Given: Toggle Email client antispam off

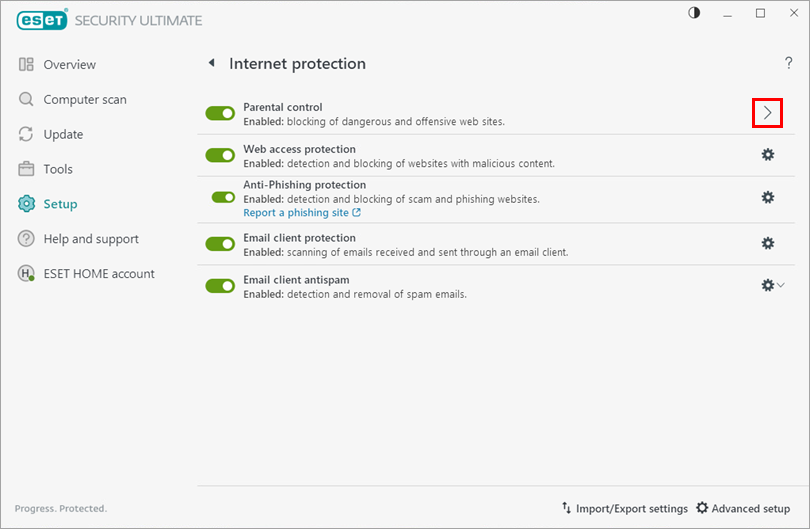Looking at the screenshot, I should [x=220, y=286].
